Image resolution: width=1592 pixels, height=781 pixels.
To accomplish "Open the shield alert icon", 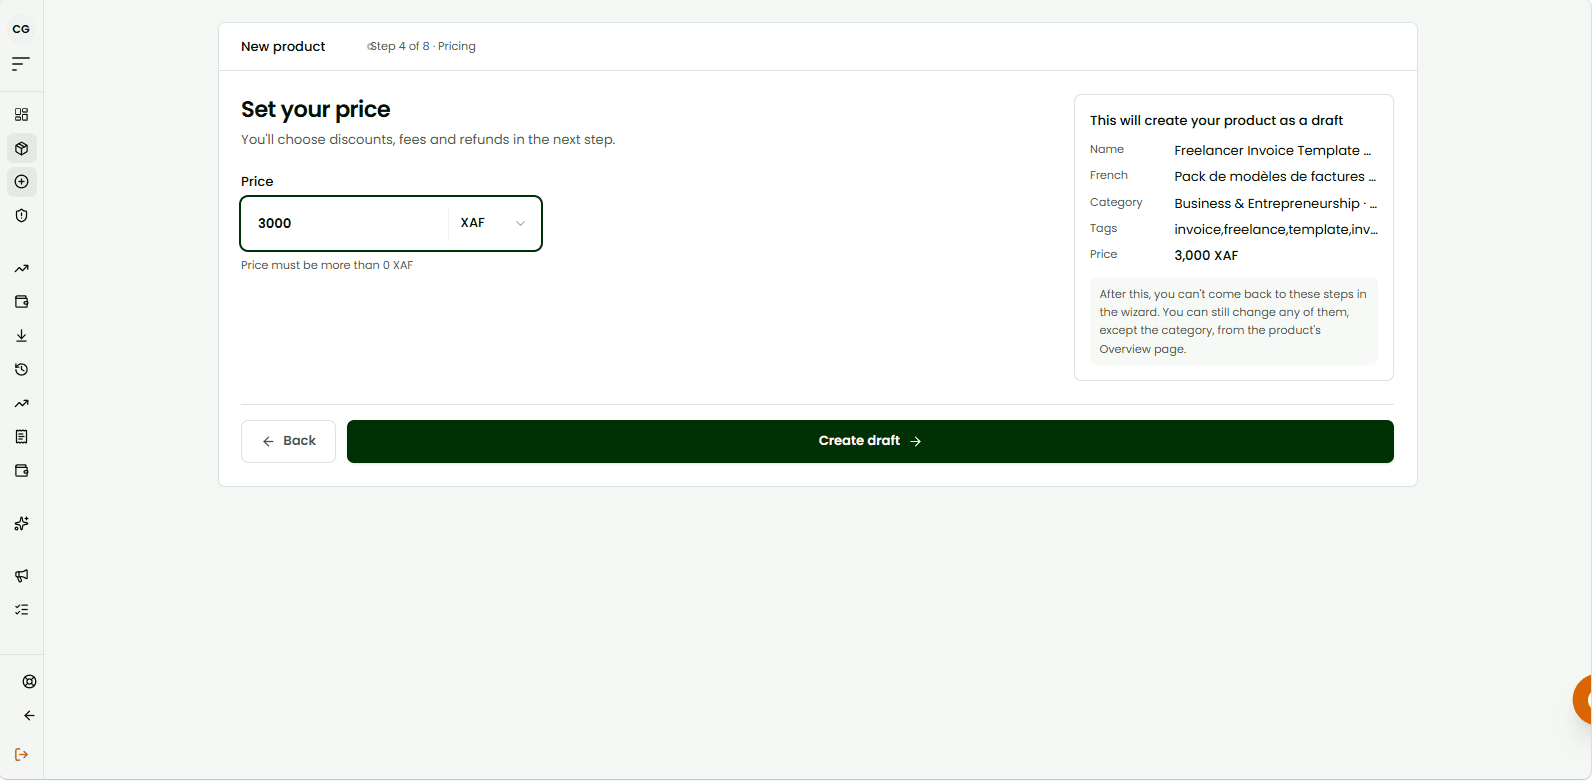I will pos(22,215).
